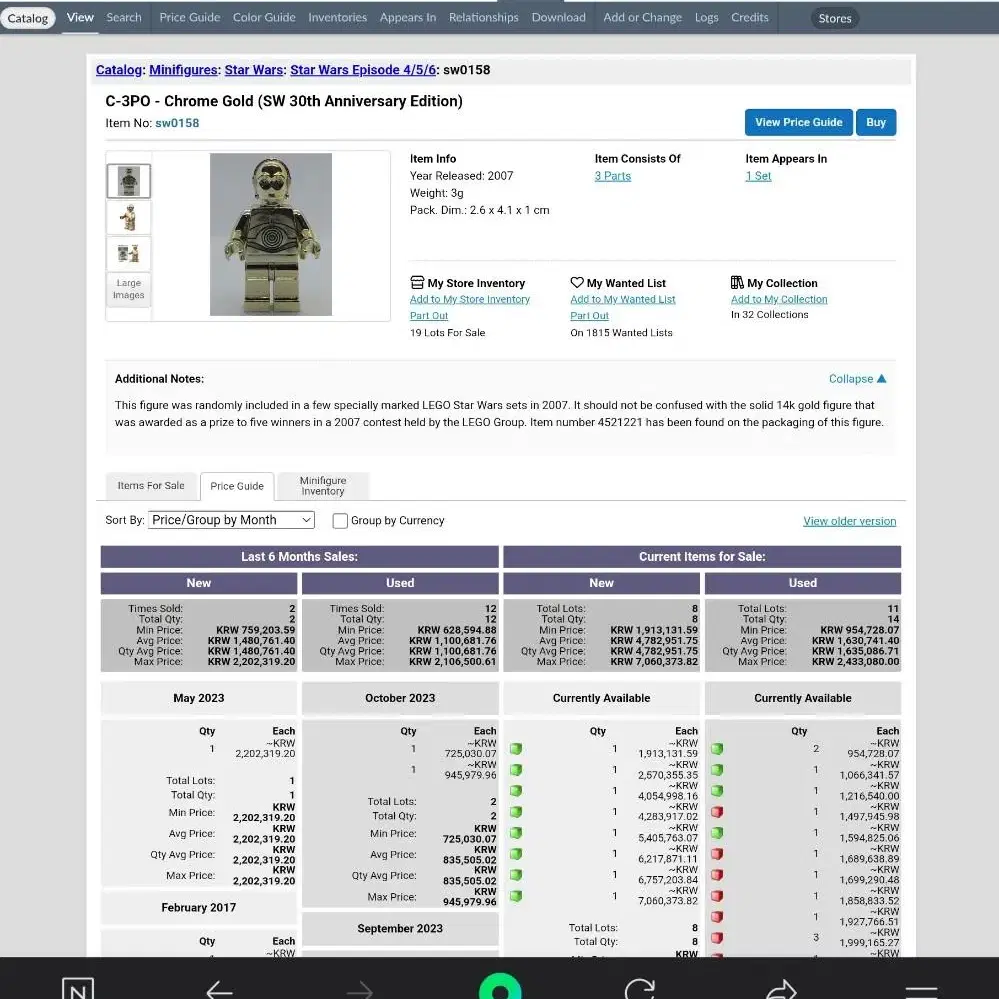Tap the Naver N logo icon
The image size is (999, 999).
coord(78,989)
